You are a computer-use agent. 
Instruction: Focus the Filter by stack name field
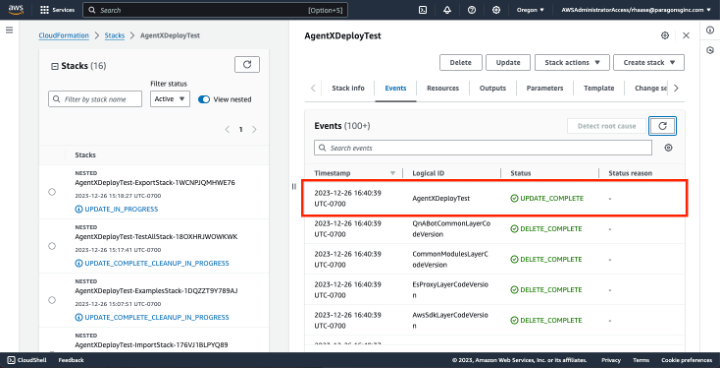95,99
